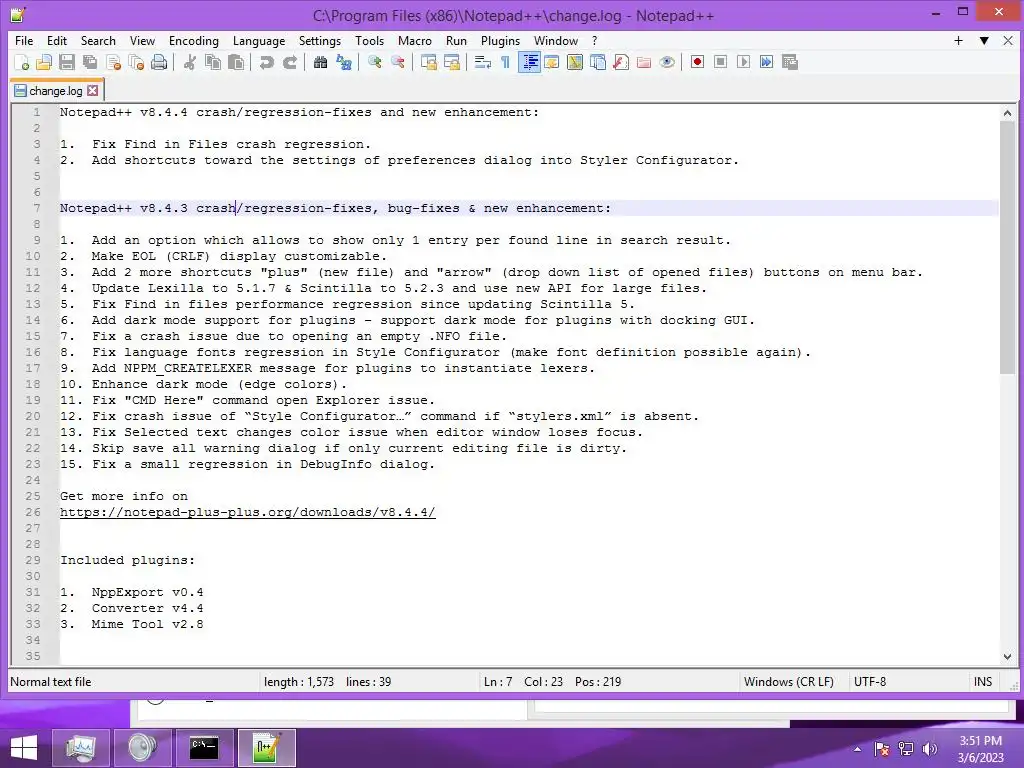Screen dimensions: 1024x768
Task: Click the Redo arrow icon
Action: [x=290, y=62]
